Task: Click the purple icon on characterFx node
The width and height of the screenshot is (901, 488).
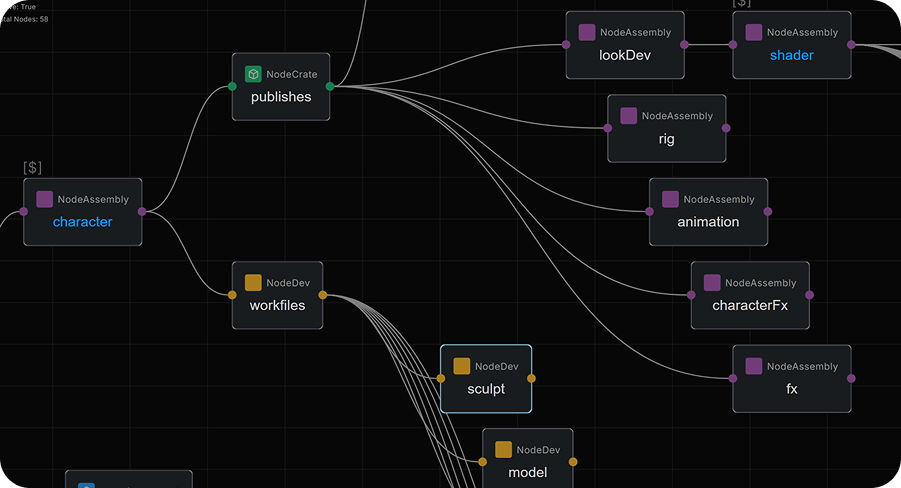Action: click(712, 282)
